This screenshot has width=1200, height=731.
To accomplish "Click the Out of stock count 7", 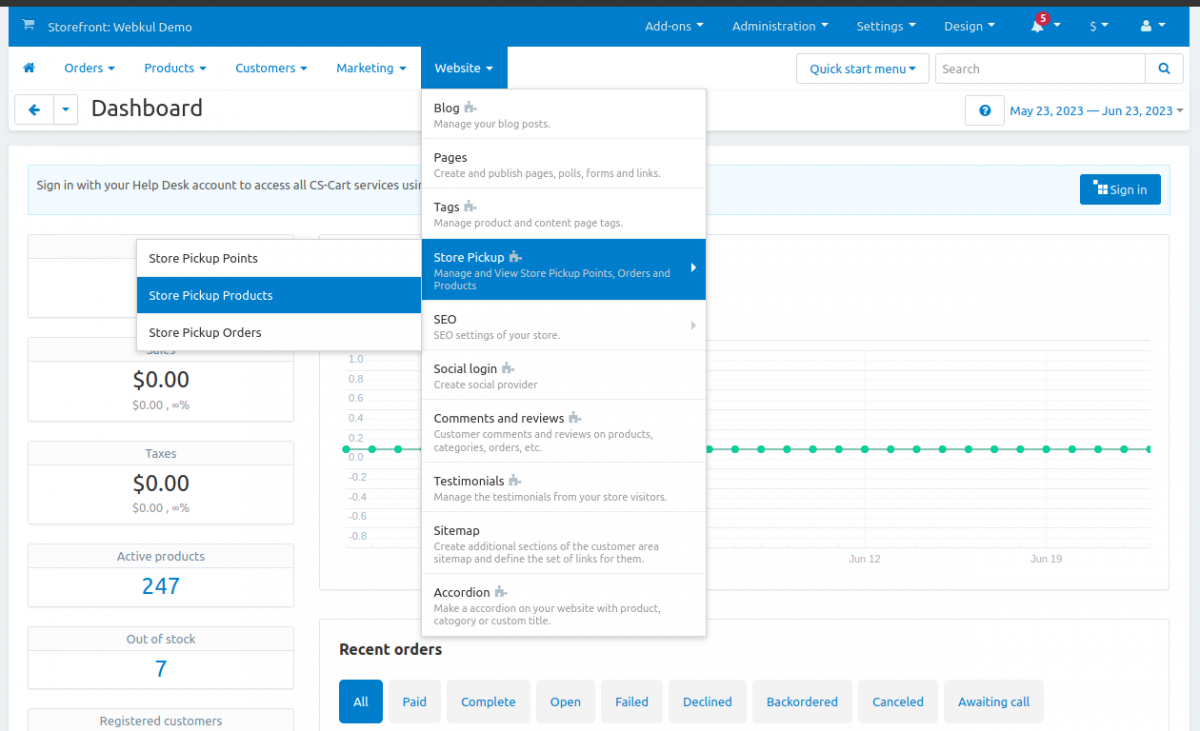I will coord(161,669).
